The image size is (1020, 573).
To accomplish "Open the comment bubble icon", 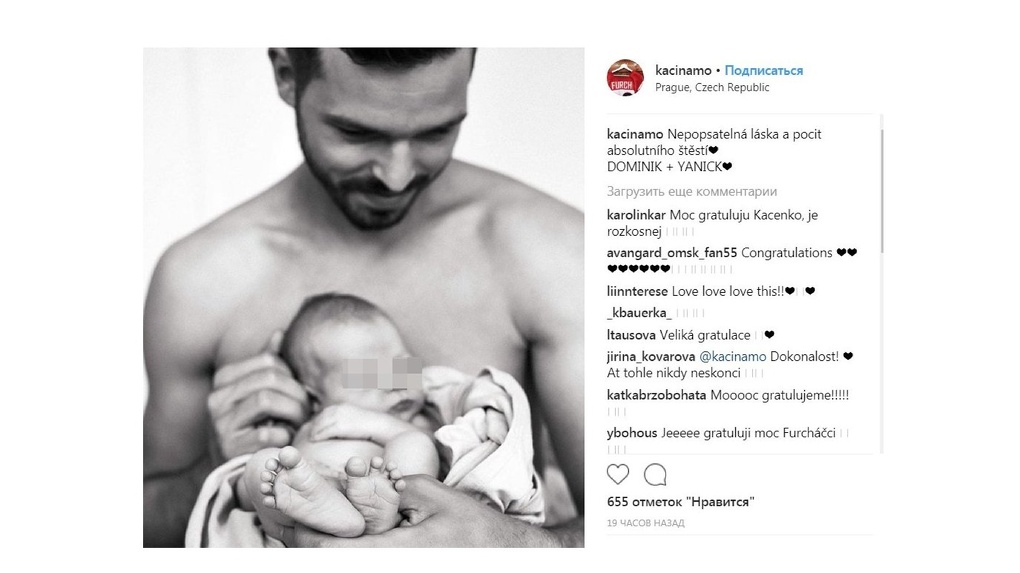I will tap(655, 475).
